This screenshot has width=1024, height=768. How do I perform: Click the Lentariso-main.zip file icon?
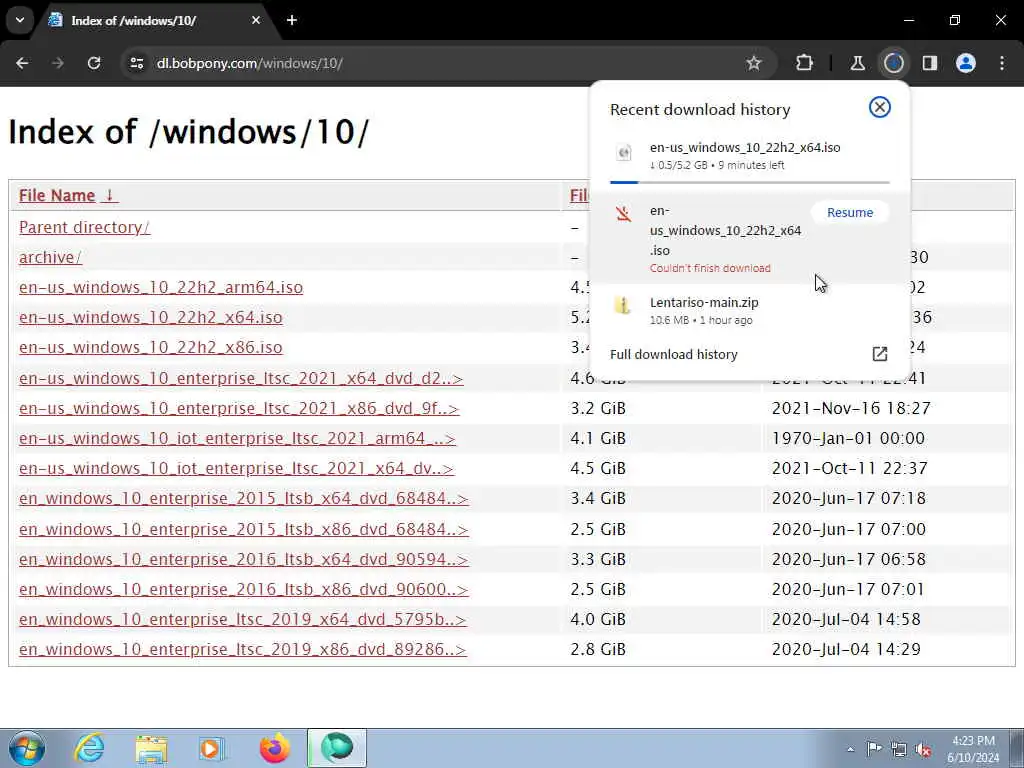click(x=624, y=306)
